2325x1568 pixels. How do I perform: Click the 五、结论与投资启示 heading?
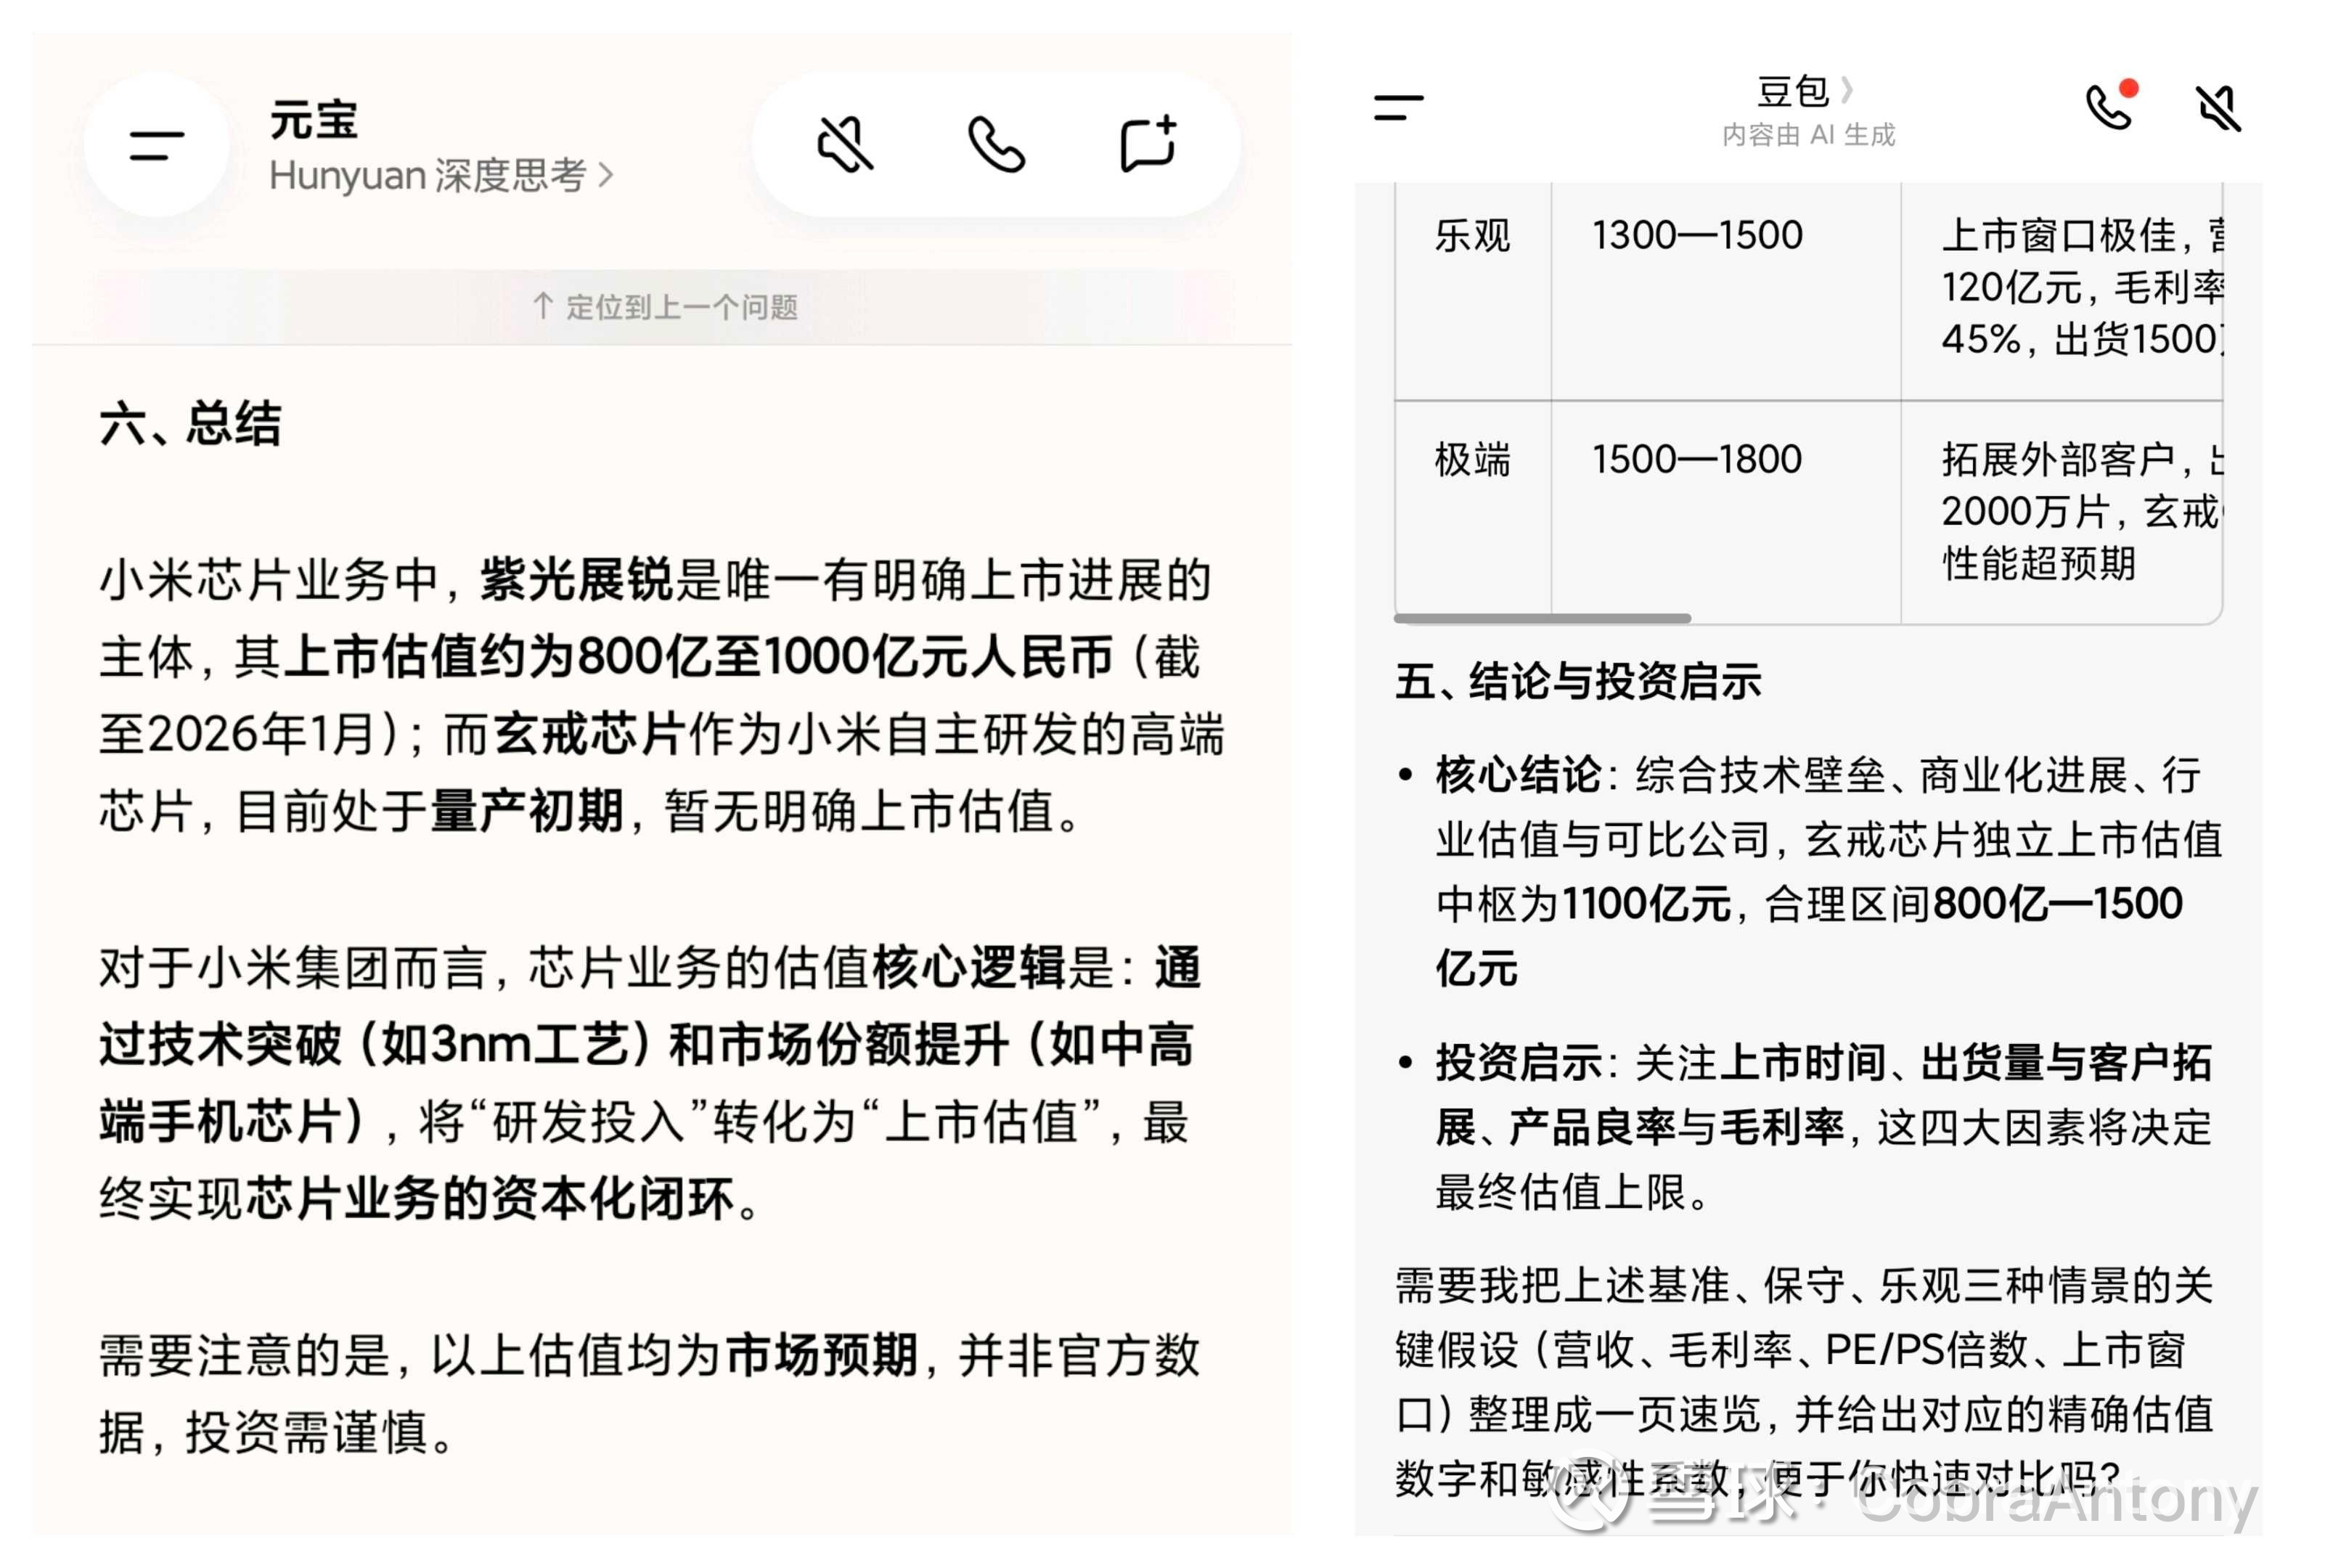[1577, 682]
